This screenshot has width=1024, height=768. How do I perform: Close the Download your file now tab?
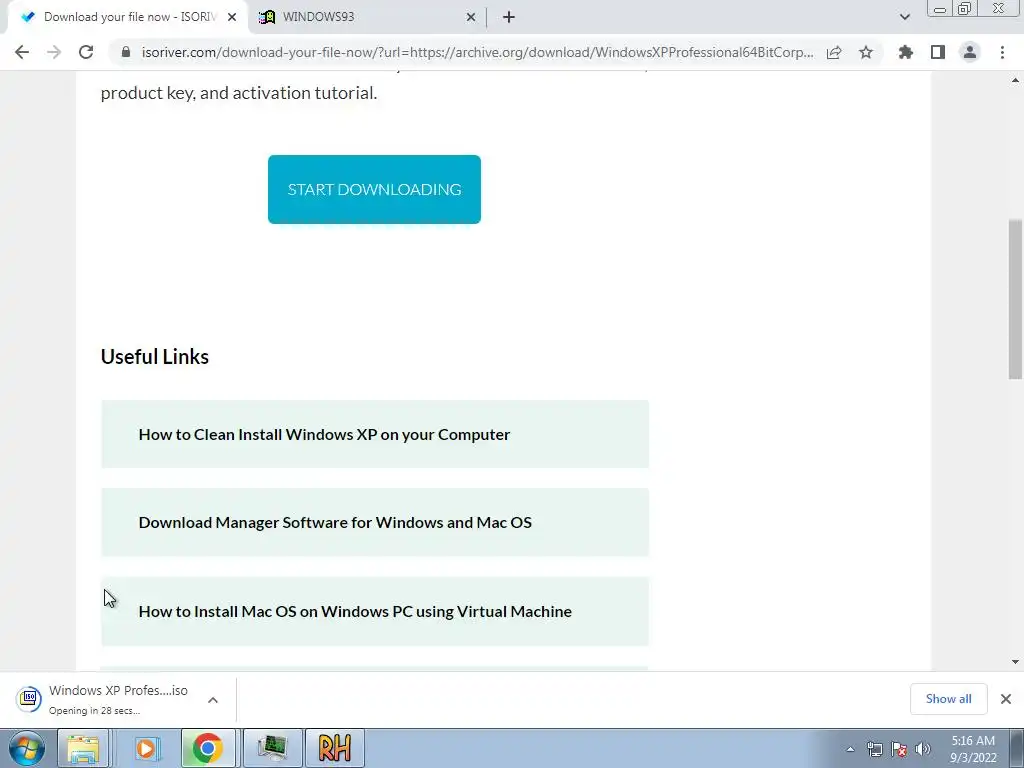pyautogui.click(x=232, y=17)
